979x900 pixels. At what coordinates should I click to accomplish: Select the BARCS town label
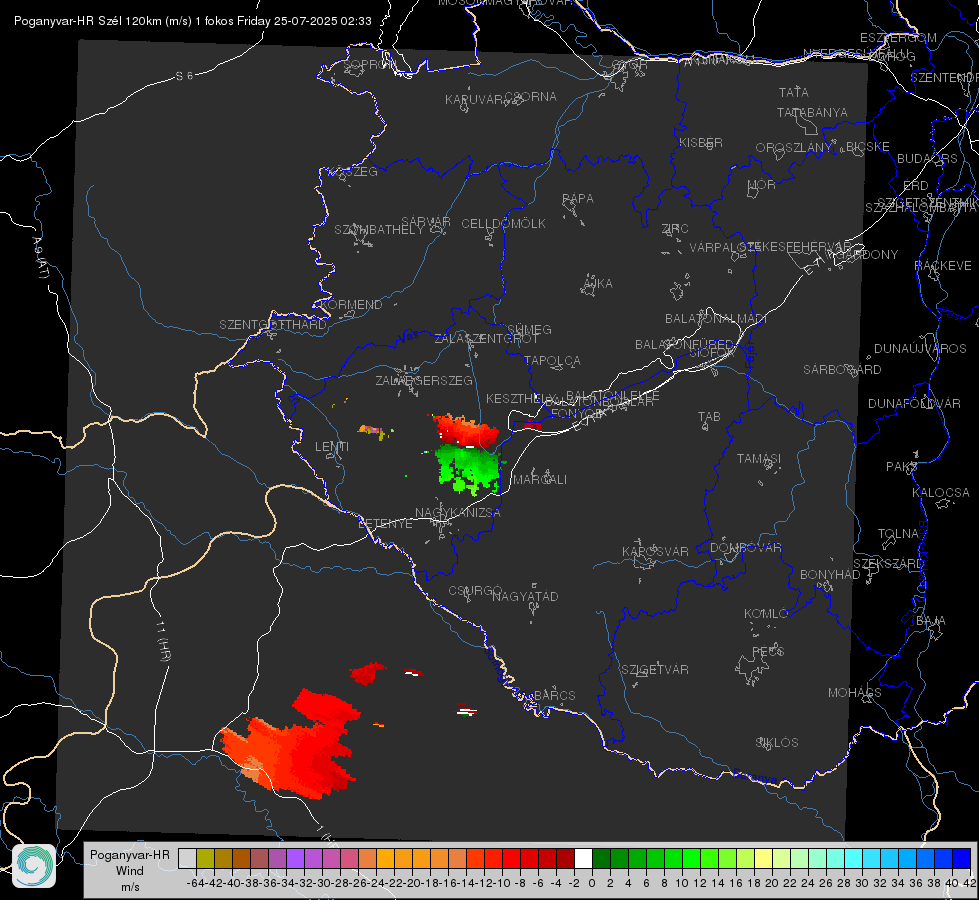coord(554,695)
